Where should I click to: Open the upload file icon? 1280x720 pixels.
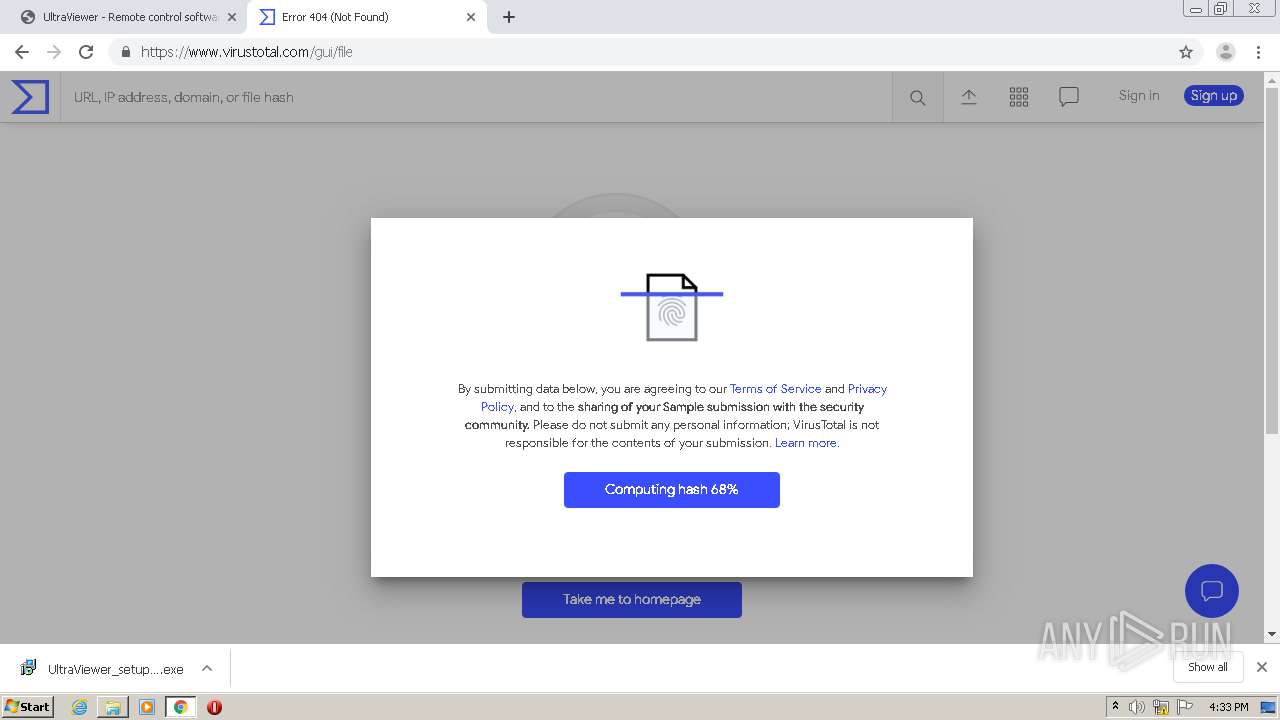click(969, 96)
